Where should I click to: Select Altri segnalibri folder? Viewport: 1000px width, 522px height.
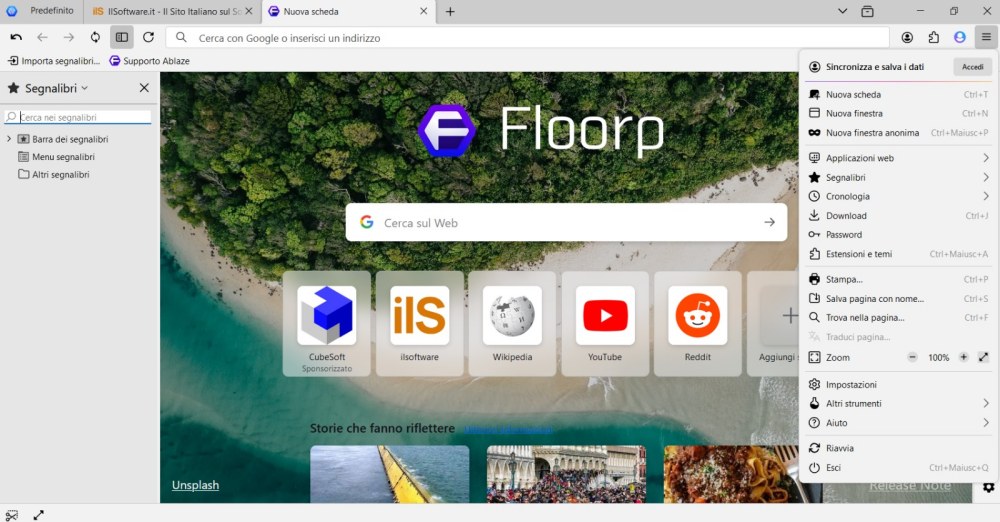coord(54,175)
